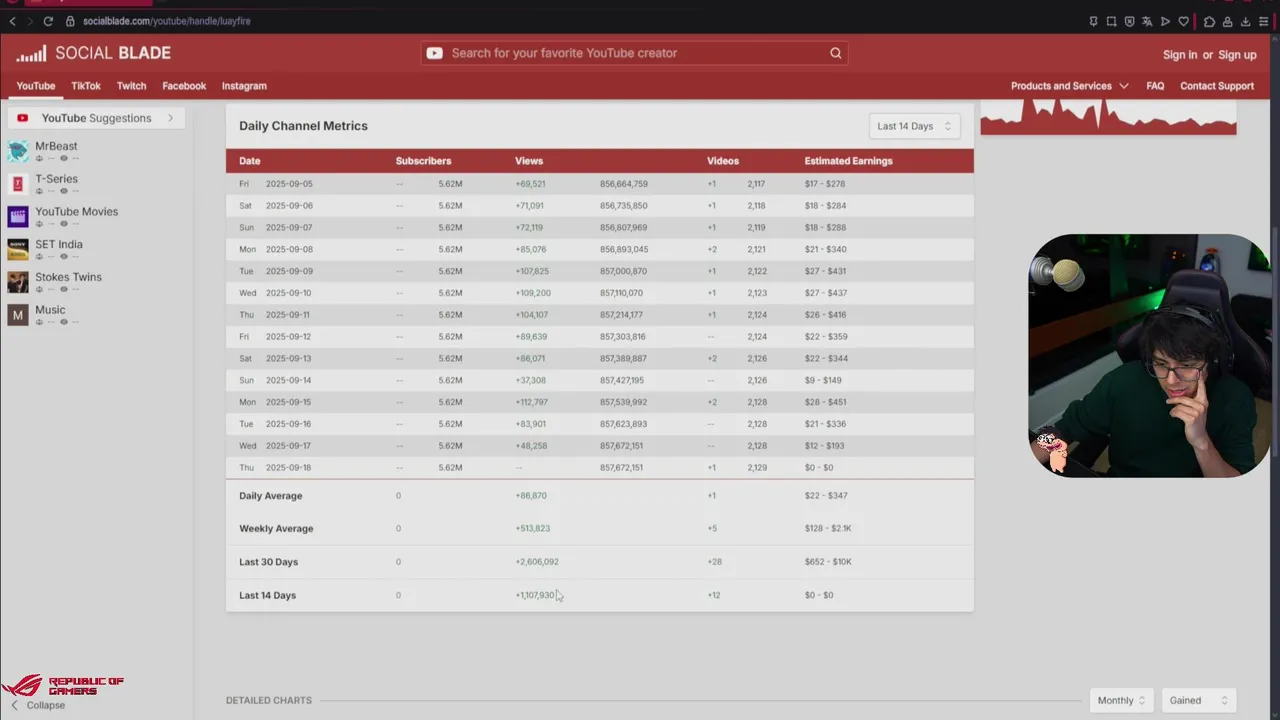
Task: Click the +109,200 views value
Action: [x=533, y=293]
